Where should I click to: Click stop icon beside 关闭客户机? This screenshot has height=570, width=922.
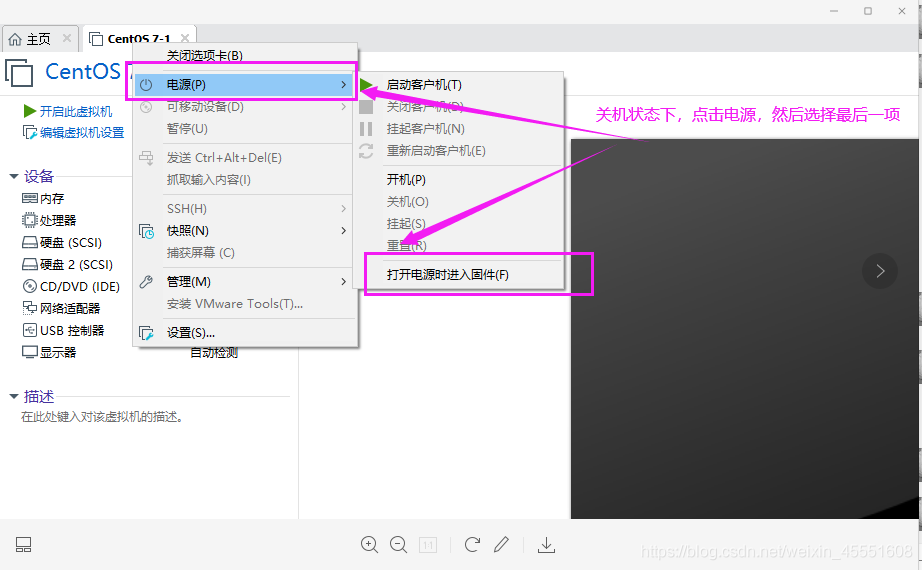(366, 107)
